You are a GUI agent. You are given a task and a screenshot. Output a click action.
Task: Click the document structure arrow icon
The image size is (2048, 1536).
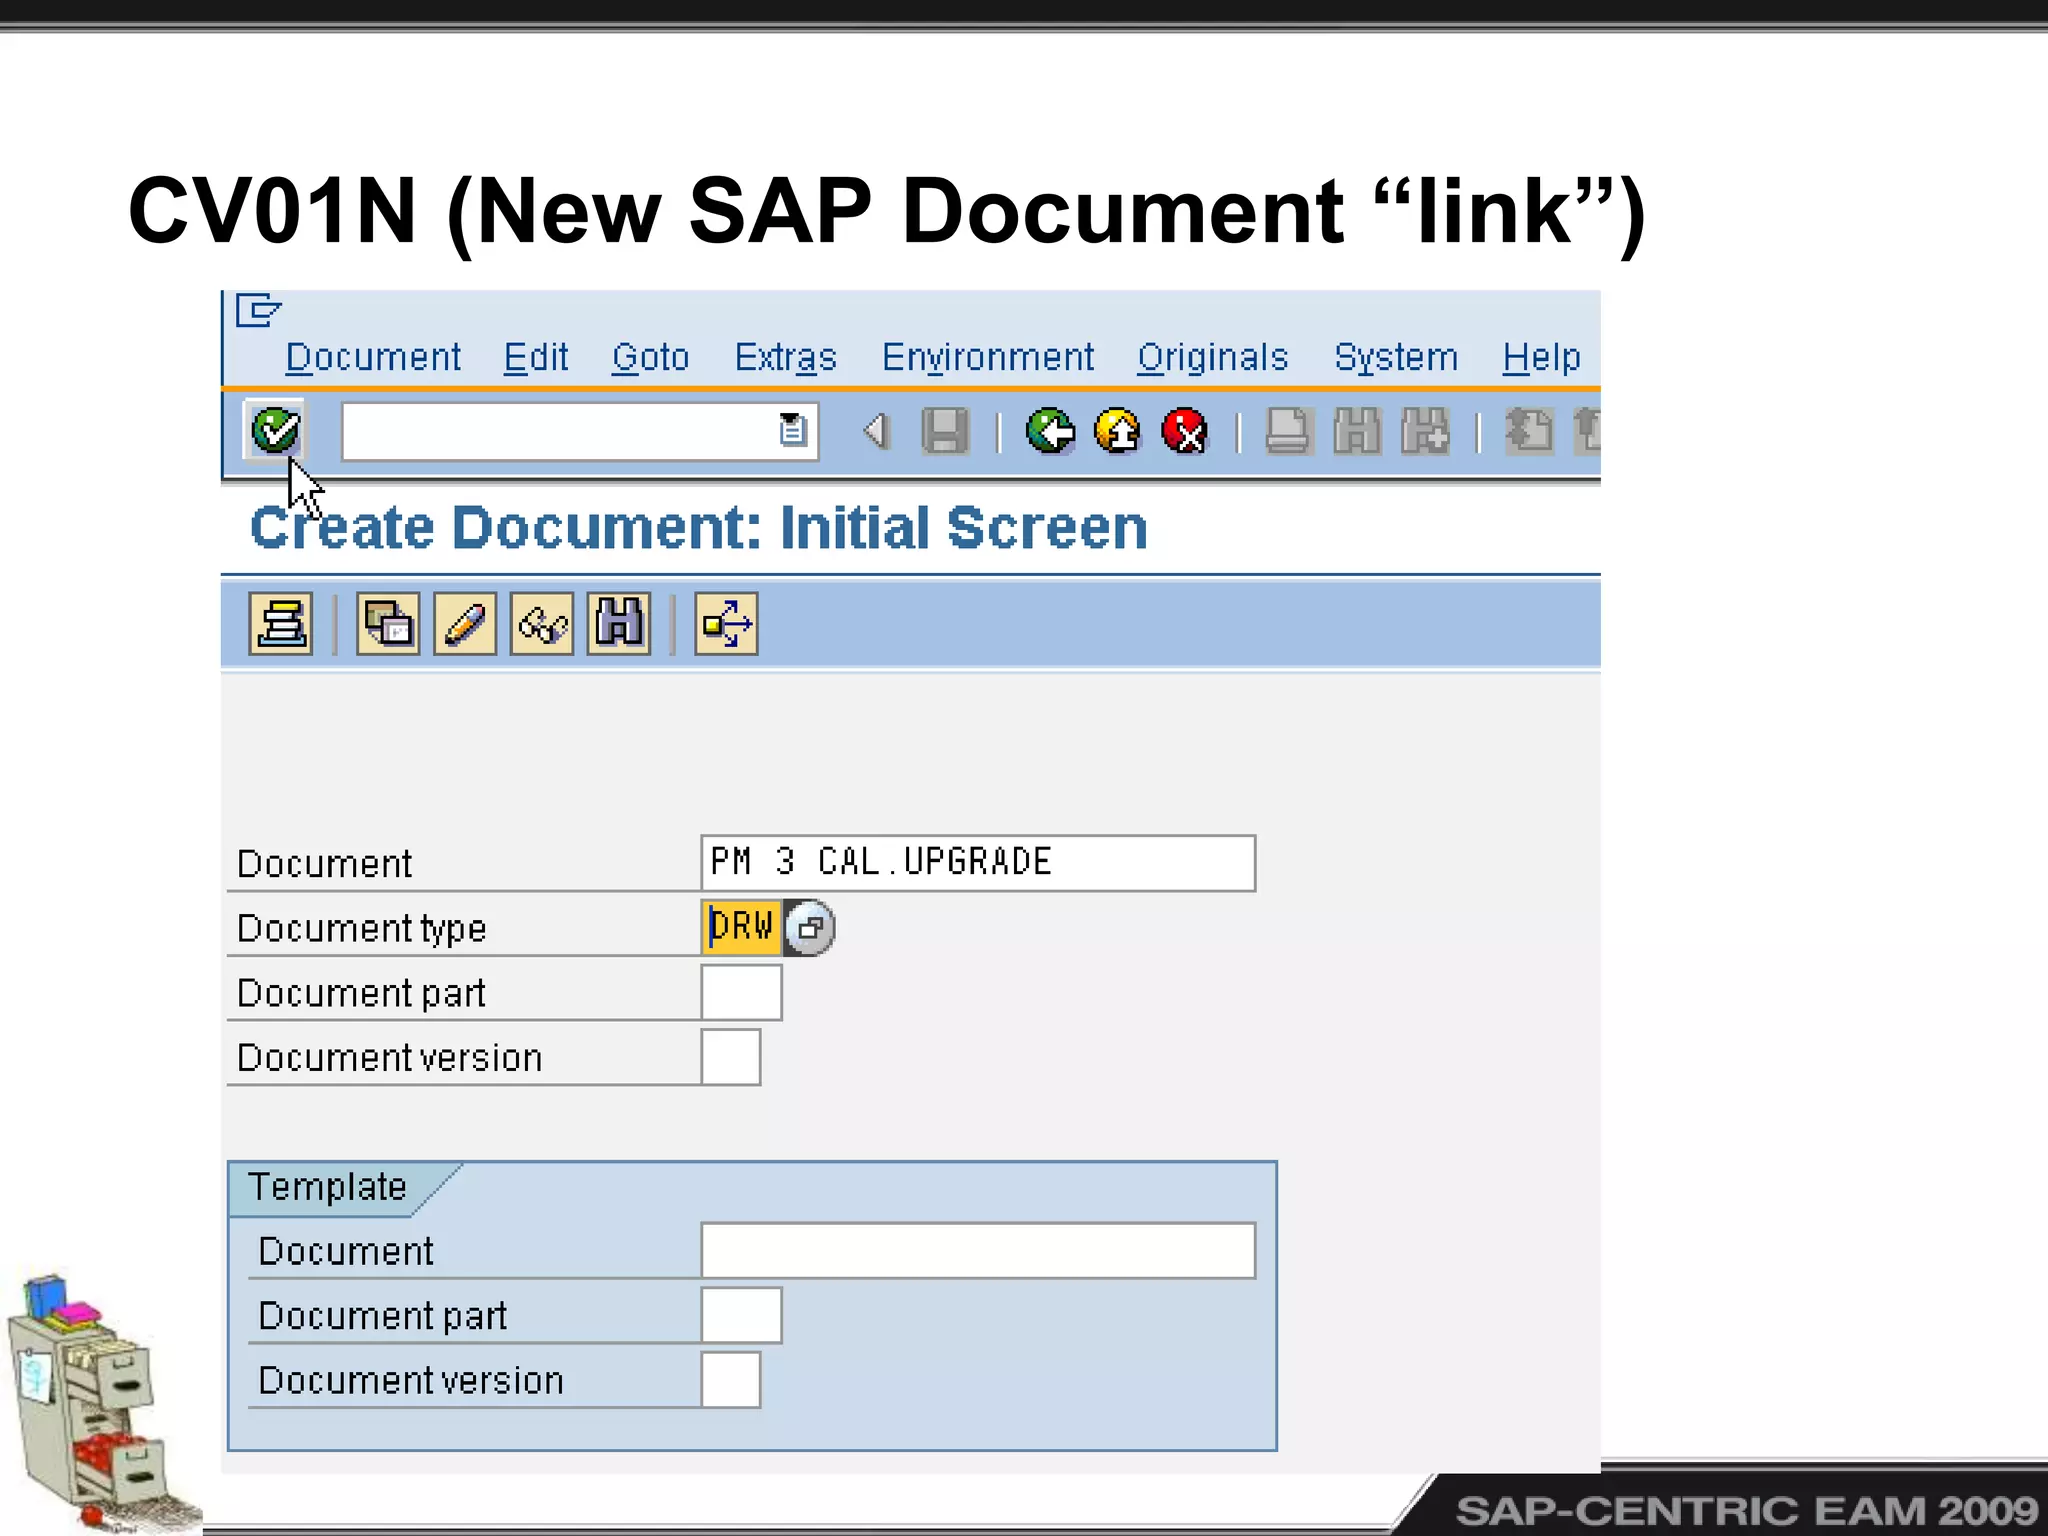click(726, 624)
